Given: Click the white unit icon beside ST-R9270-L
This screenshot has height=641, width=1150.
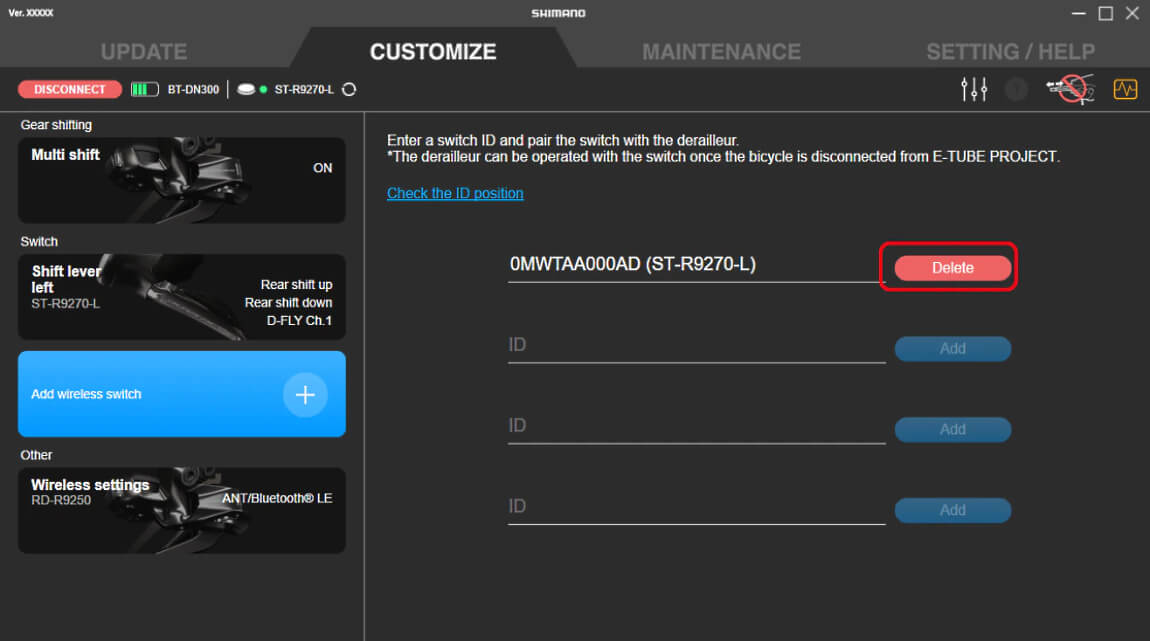Looking at the screenshot, I should click(x=245, y=89).
